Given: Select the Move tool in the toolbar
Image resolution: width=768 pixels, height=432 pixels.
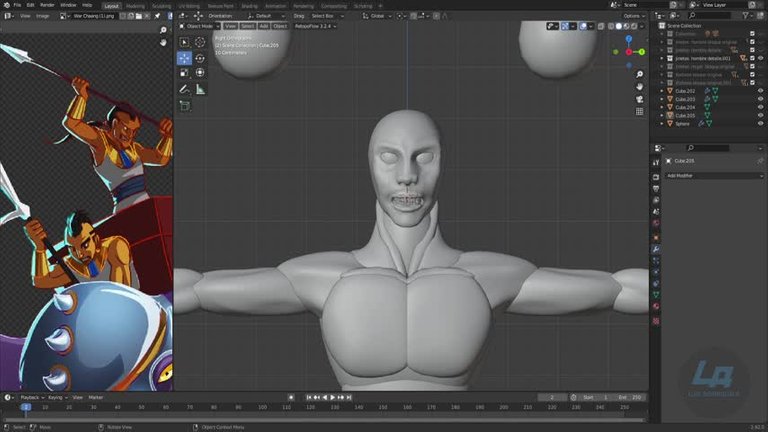Looking at the screenshot, I should pos(185,58).
